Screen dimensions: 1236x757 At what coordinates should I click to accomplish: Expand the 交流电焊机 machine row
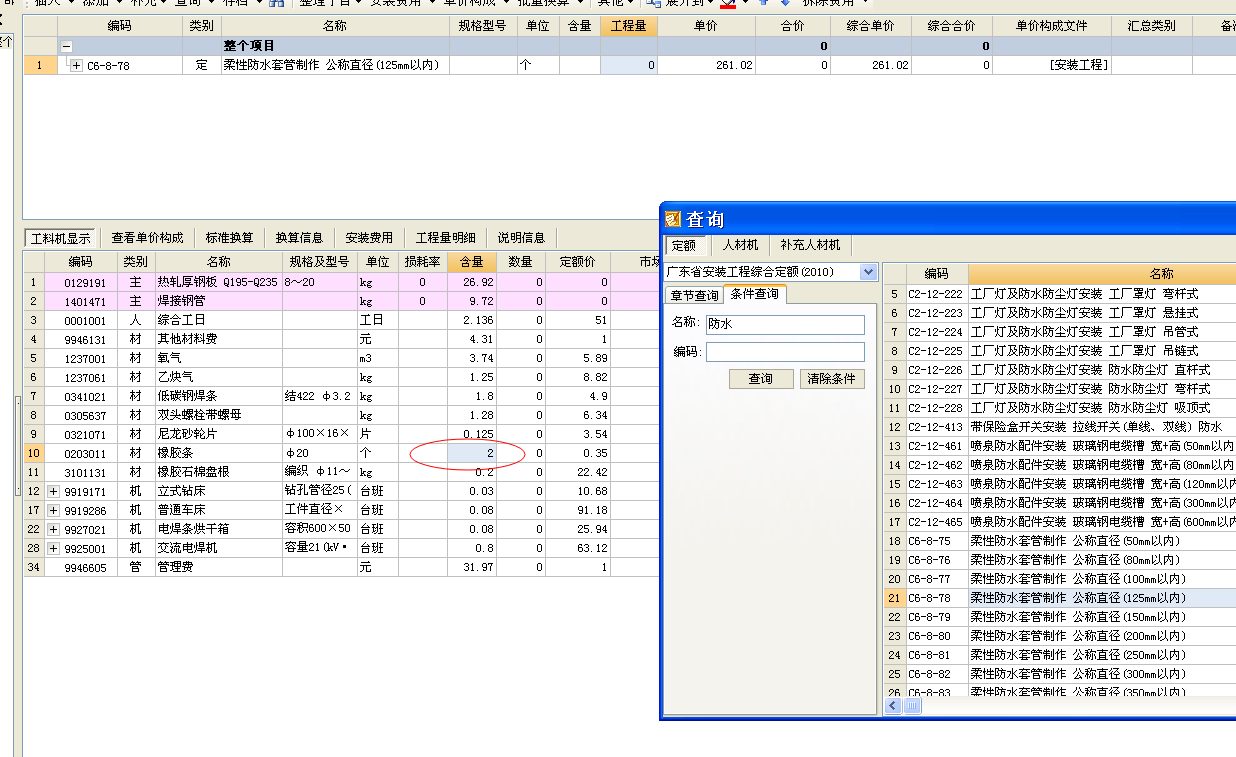(x=53, y=548)
